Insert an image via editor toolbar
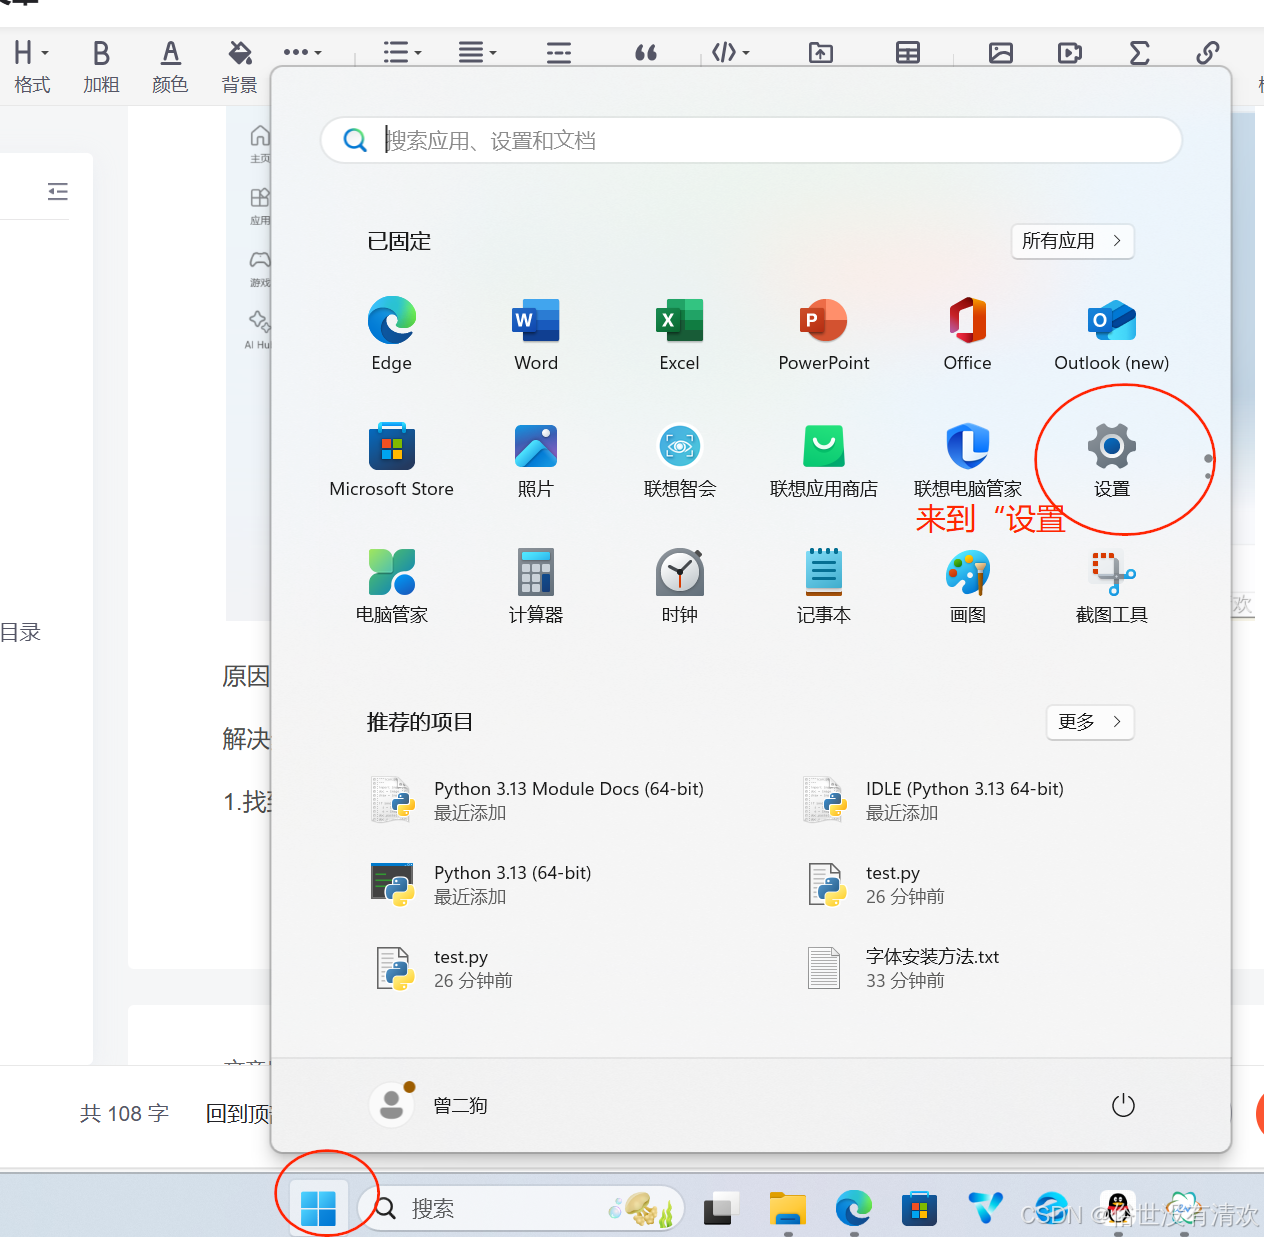The width and height of the screenshot is (1264, 1237). 1001,52
